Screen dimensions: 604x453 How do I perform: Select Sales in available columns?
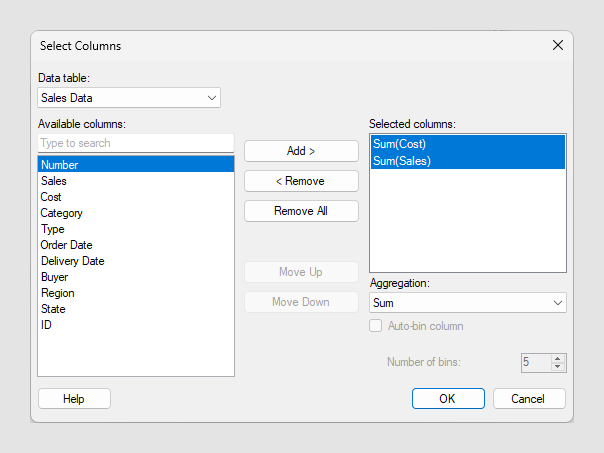[54, 181]
